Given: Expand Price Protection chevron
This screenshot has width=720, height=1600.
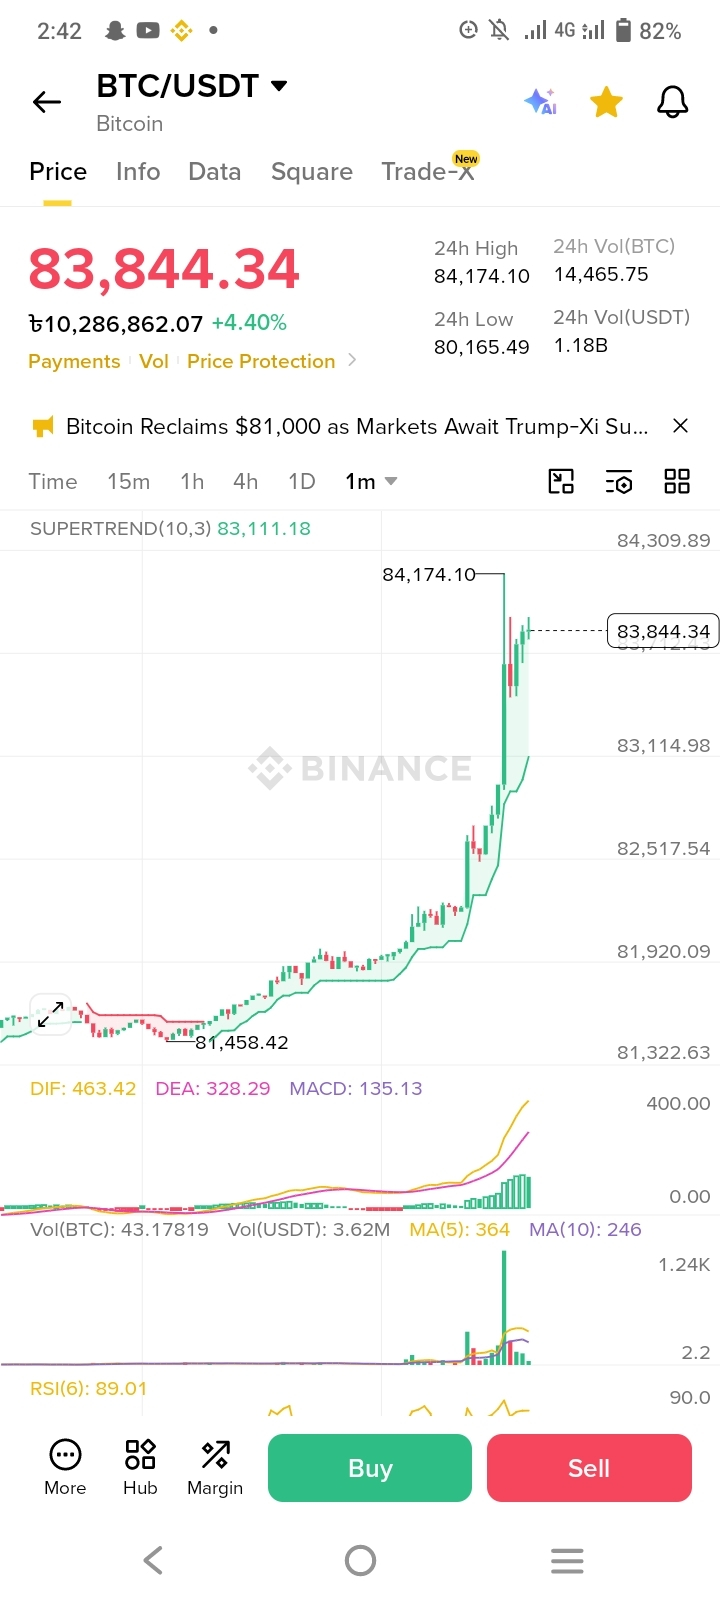Looking at the screenshot, I should [352, 360].
